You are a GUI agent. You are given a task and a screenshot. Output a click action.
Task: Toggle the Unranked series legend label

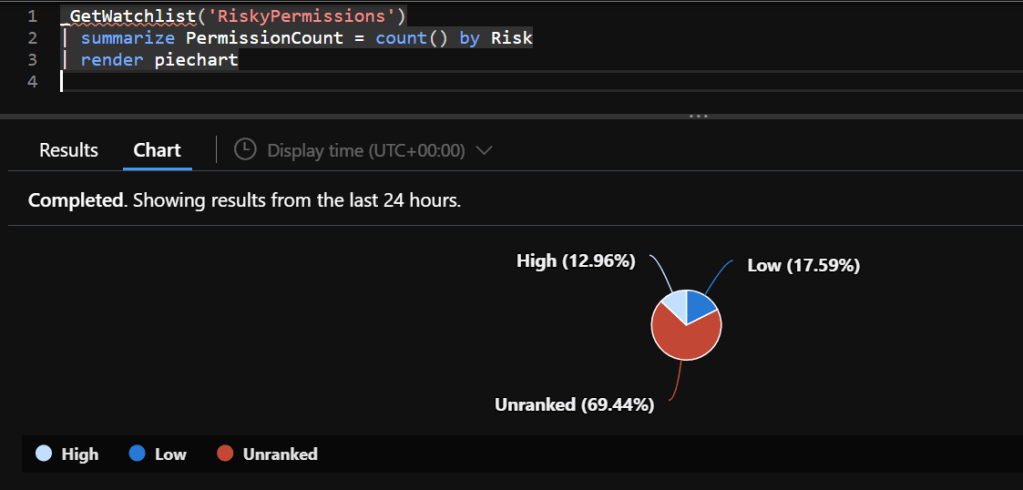pyautogui.click(x=278, y=454)
